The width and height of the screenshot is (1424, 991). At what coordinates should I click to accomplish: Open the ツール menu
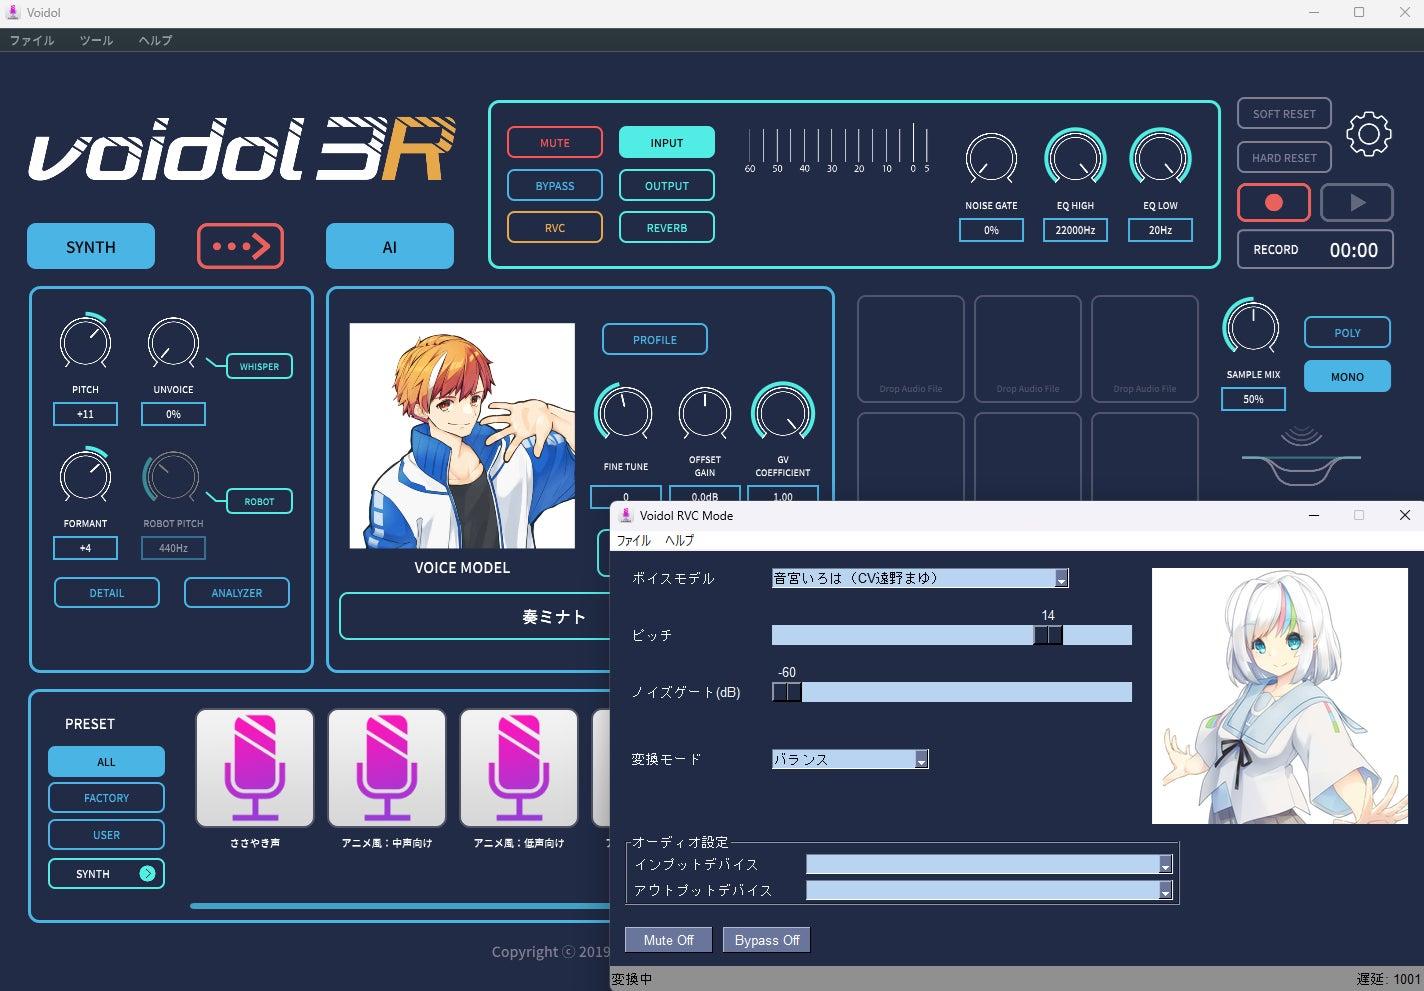pos(96,40)
